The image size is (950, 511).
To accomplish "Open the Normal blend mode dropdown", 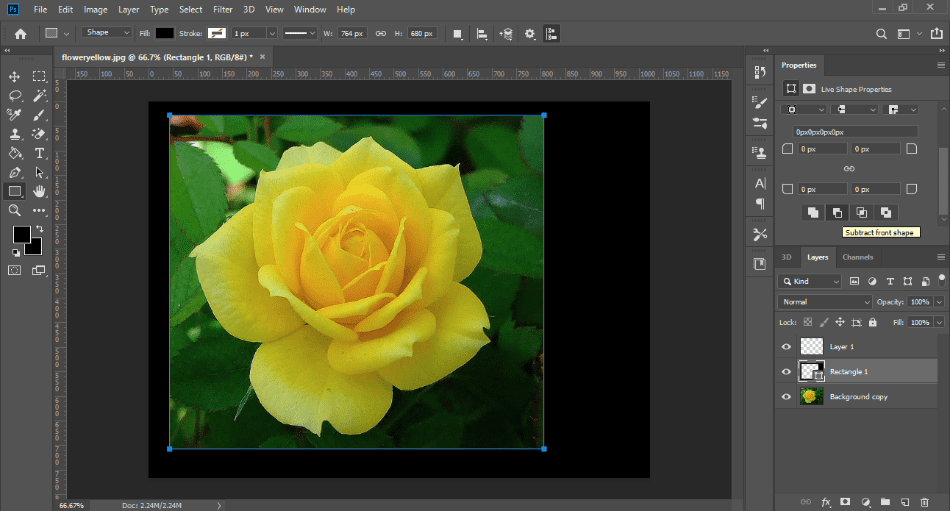I will click(824, 302).
